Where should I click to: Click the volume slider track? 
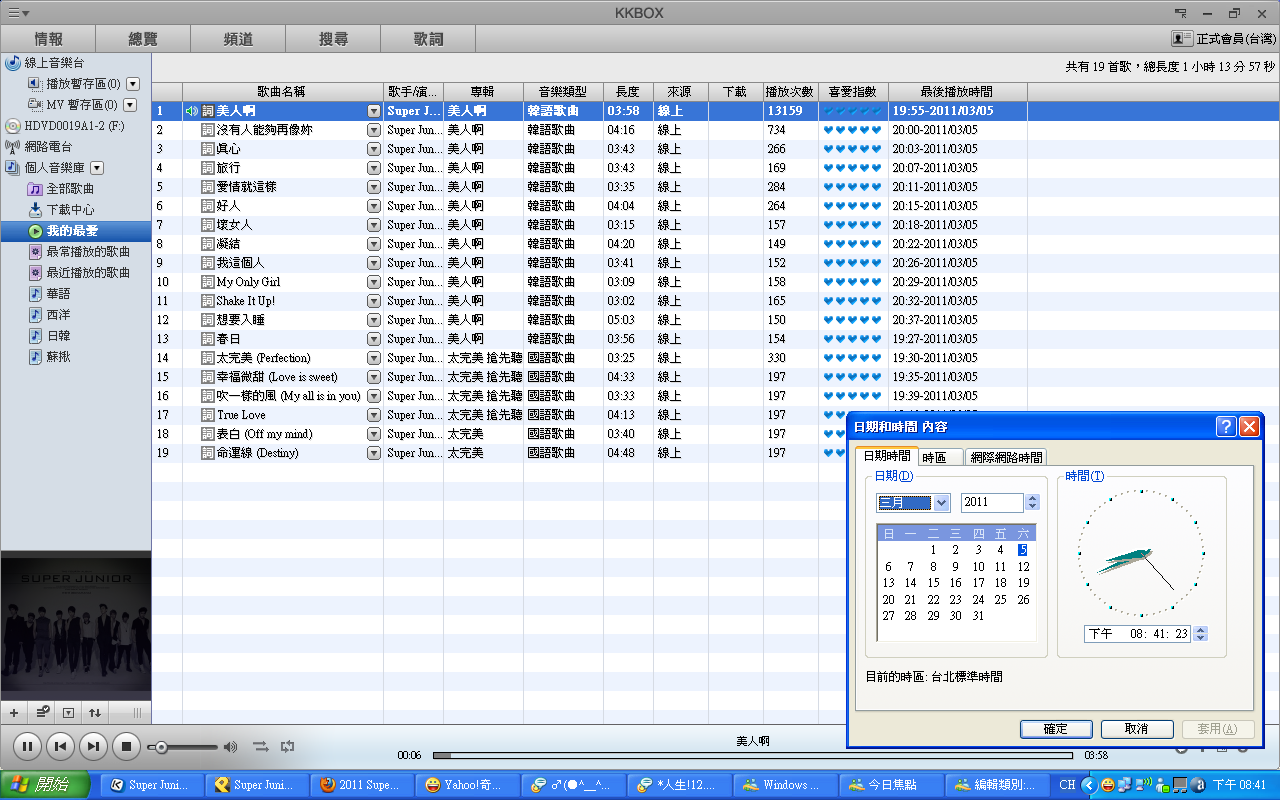[x=190, y=747]
